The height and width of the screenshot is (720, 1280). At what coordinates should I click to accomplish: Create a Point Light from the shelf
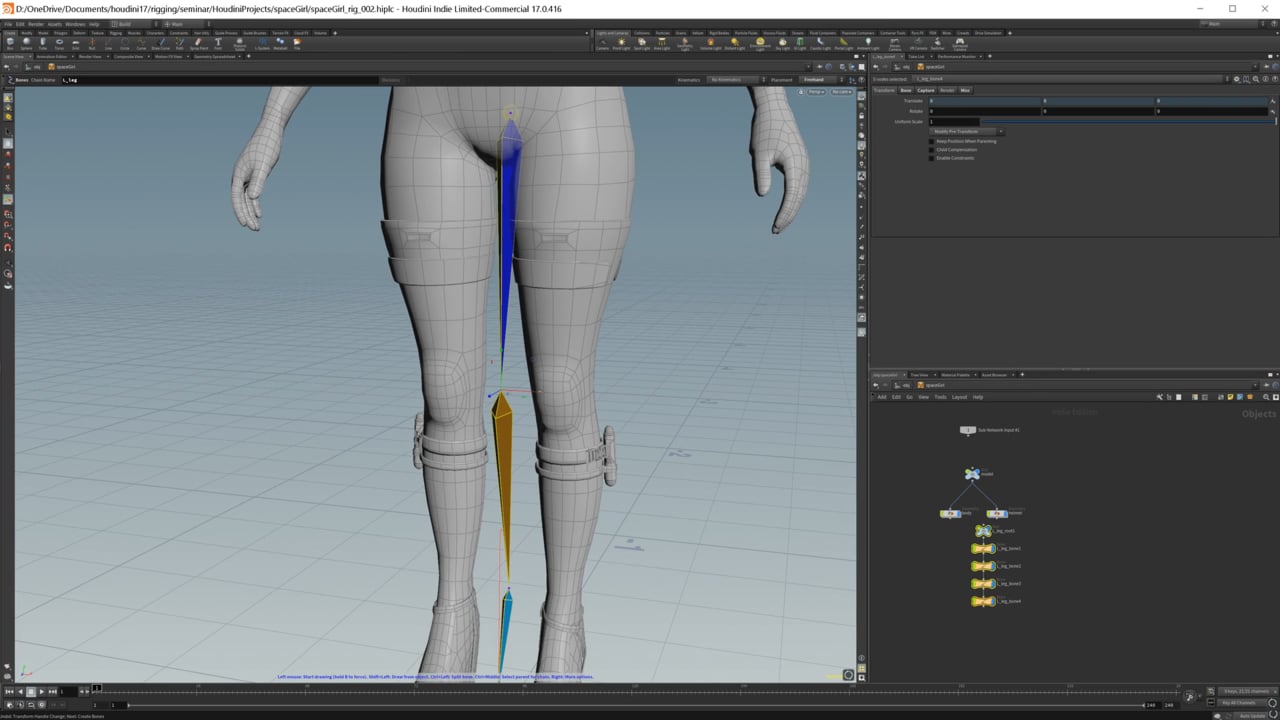pos(622,42)
